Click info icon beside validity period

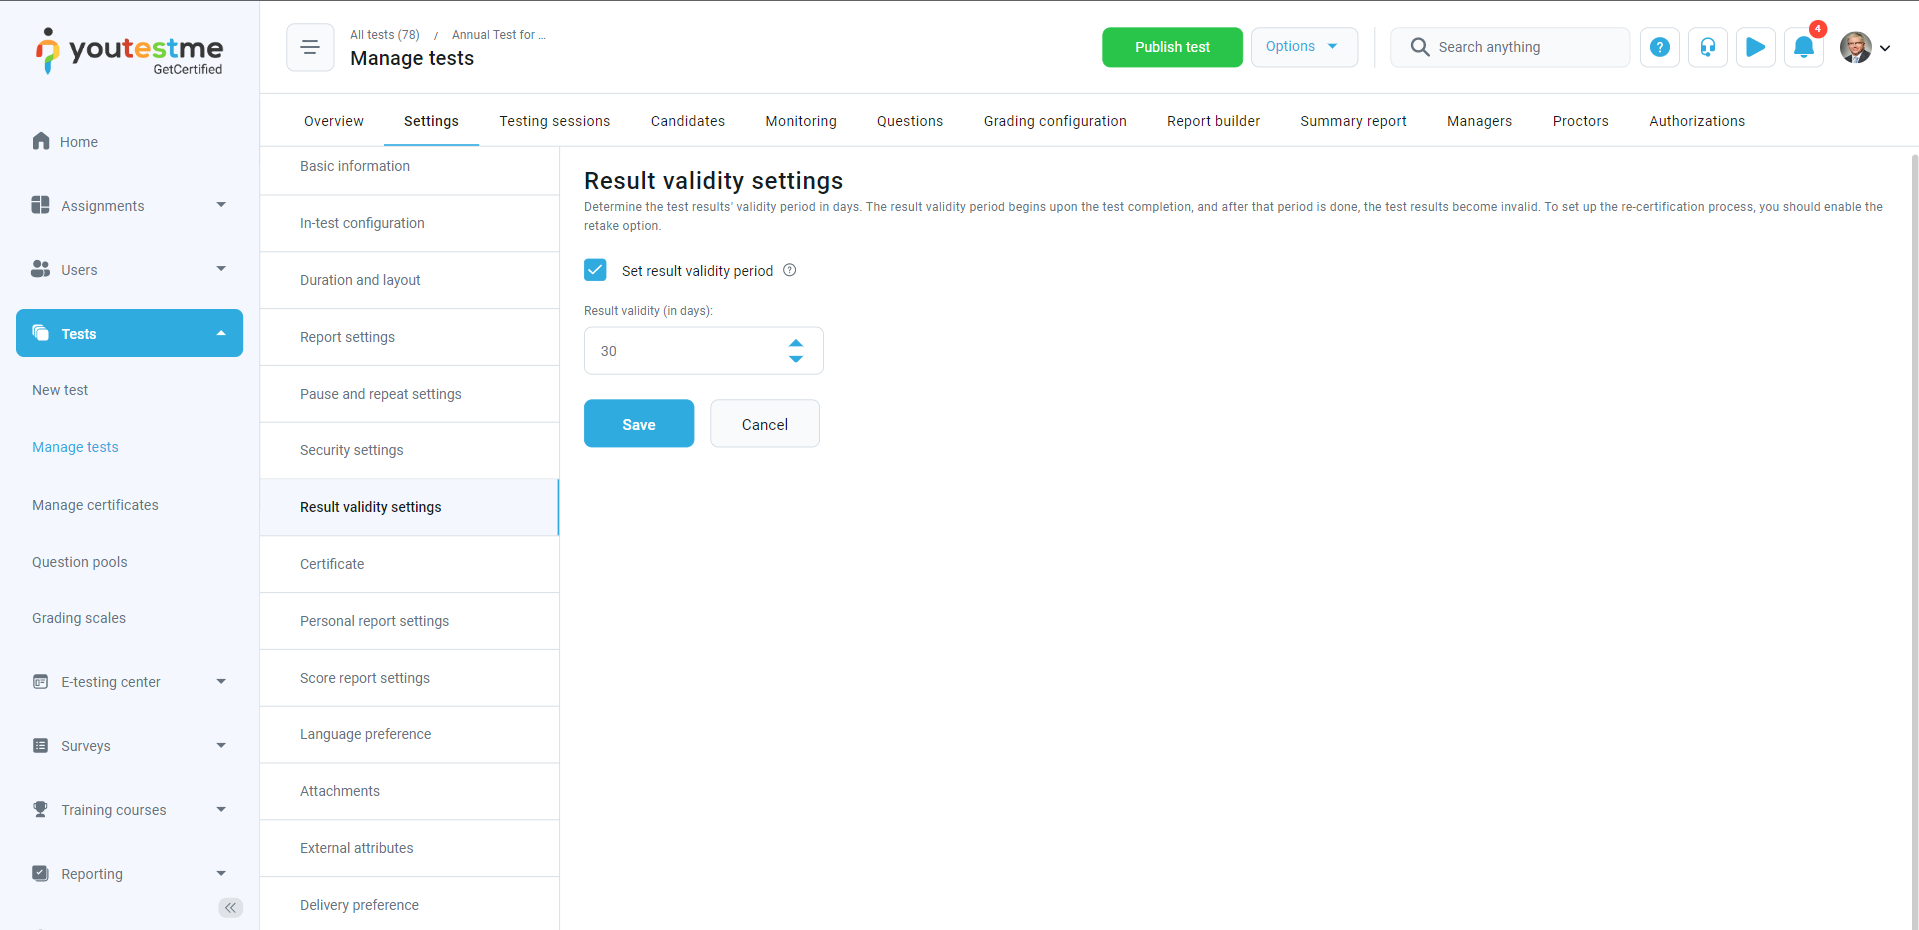click(x=789, y=270)
